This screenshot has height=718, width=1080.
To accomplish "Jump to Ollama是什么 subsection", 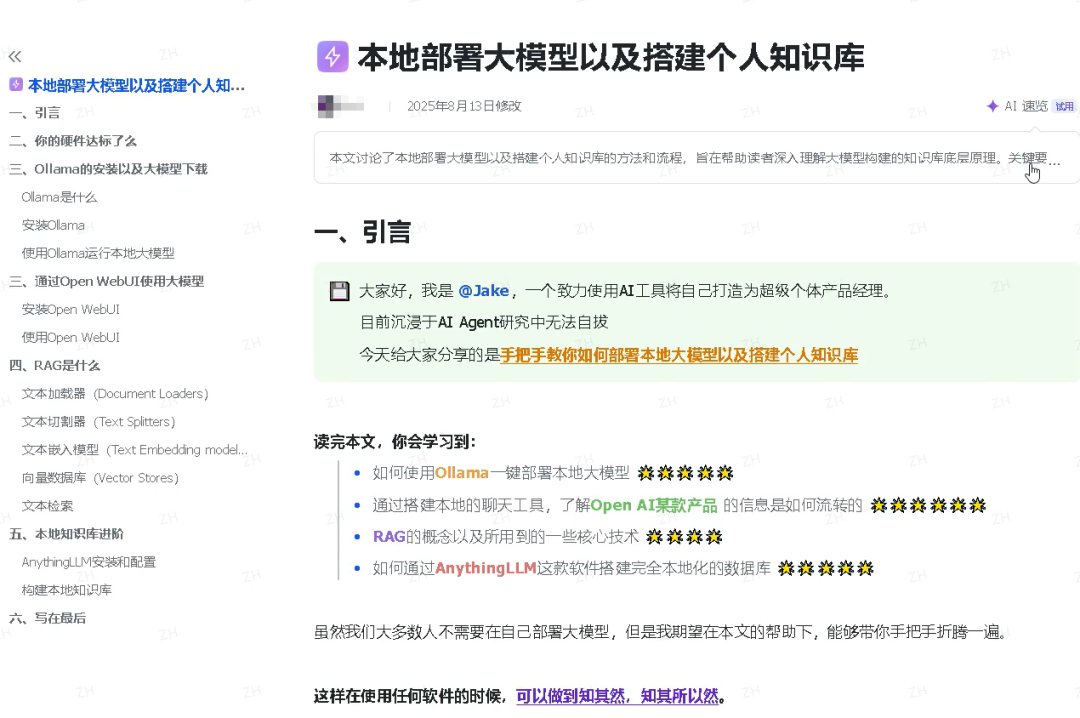I will 59,198.
